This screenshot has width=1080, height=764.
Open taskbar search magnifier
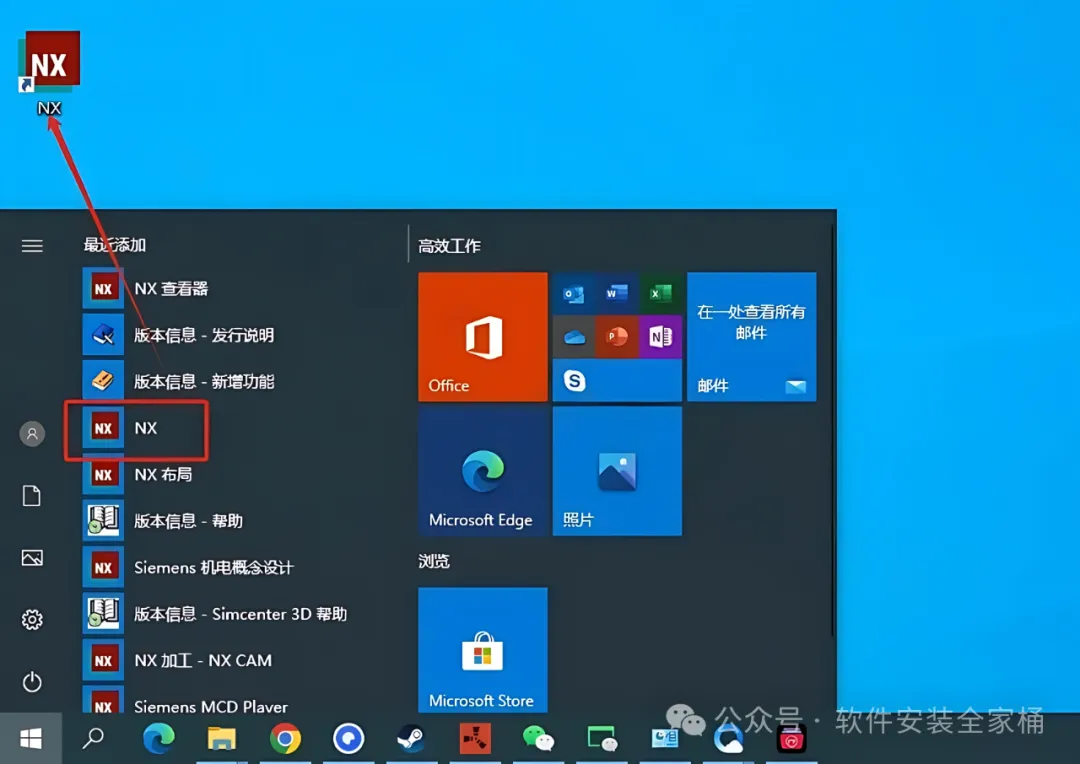pyautogui.click(x=93, y=739)
